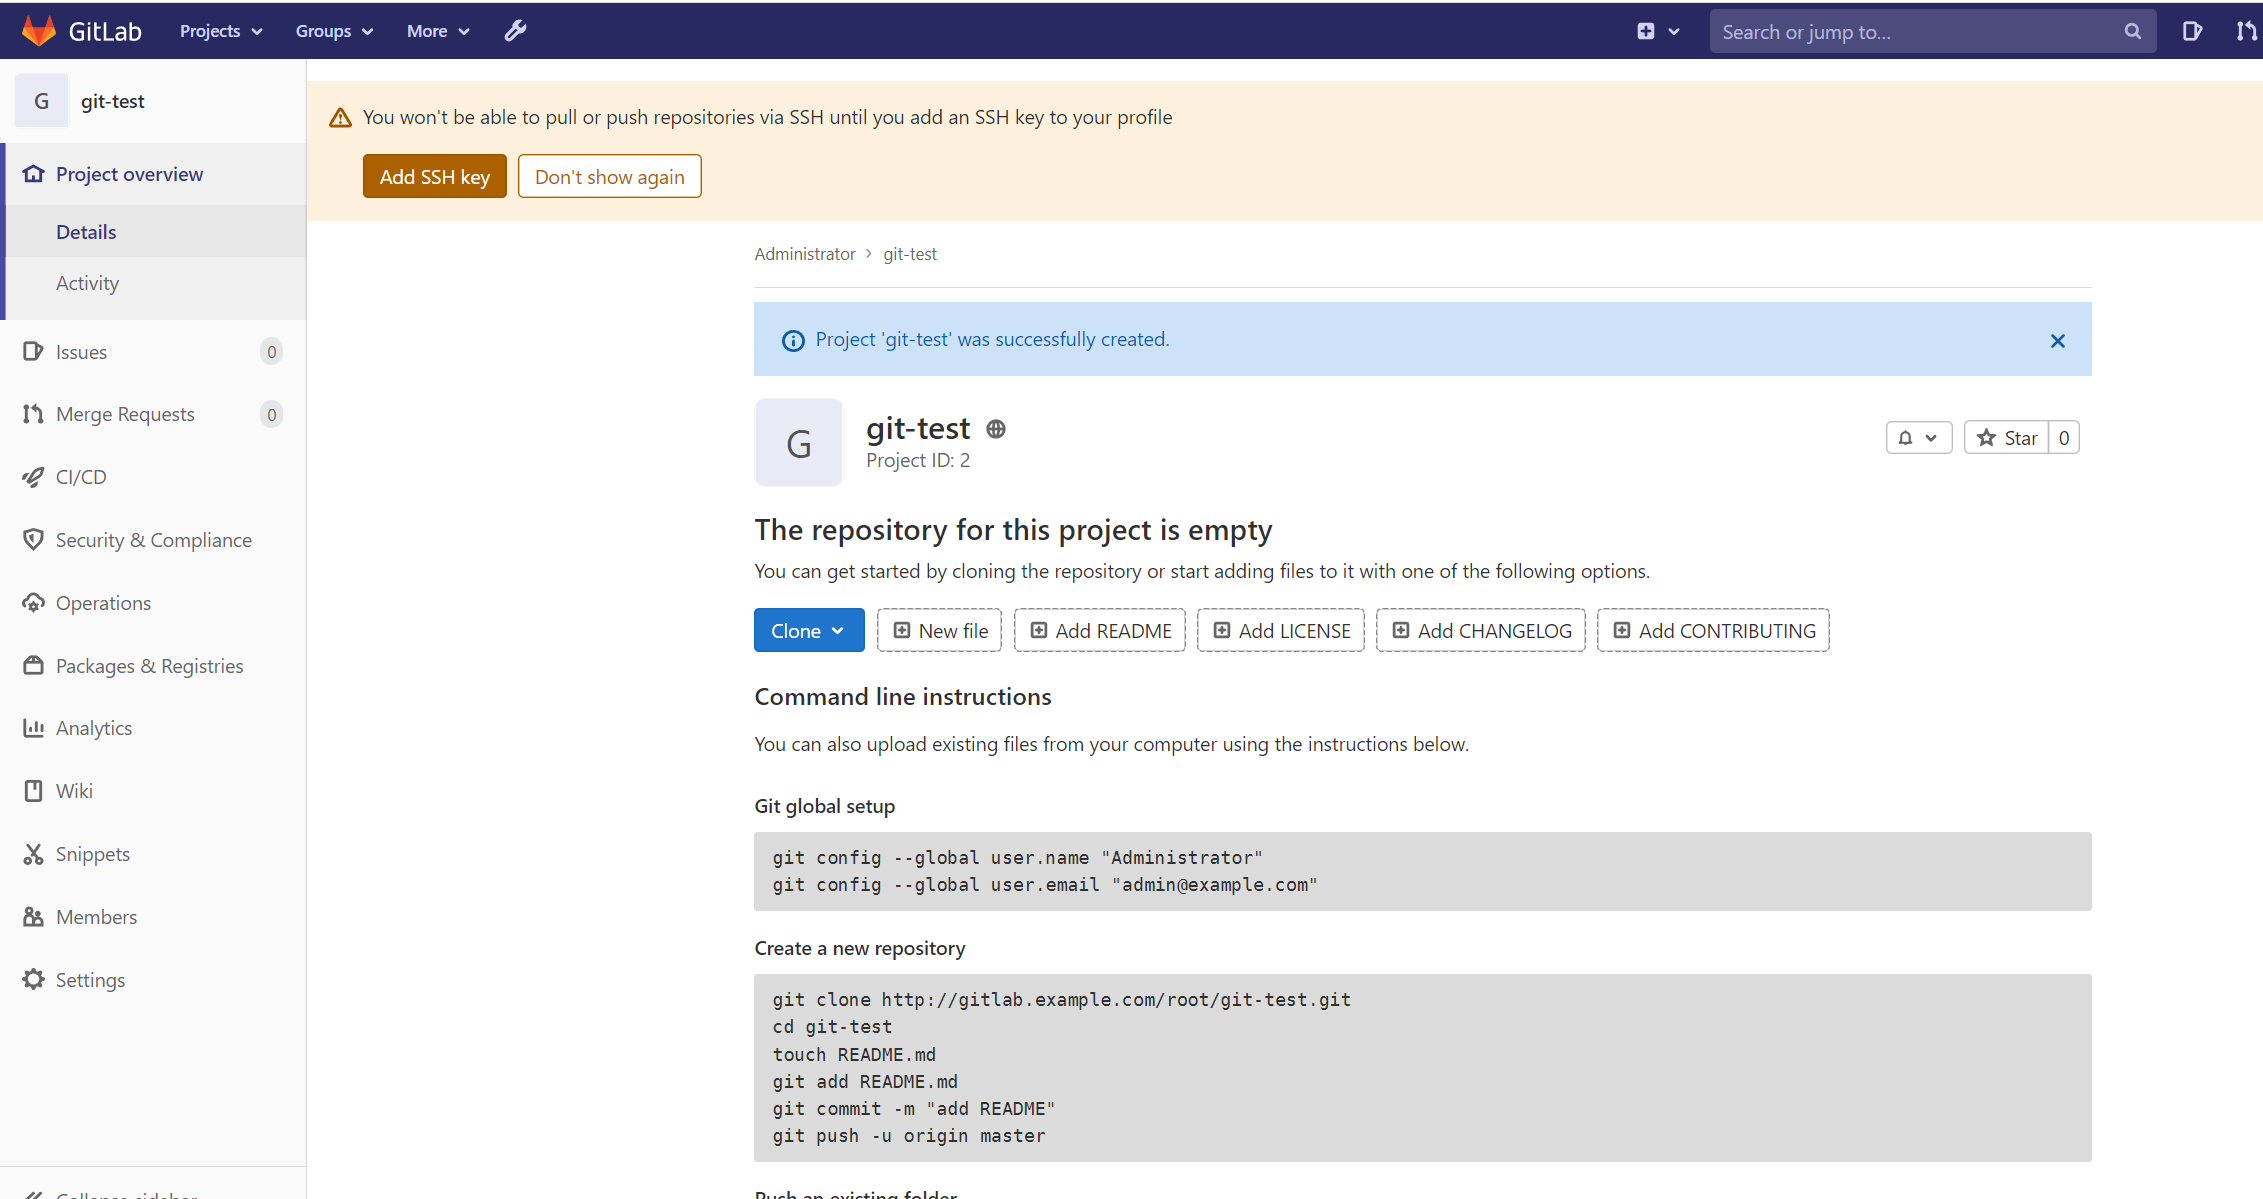This screenshot has height=1199, width=2263.
Task: Click the GitLab fox logo
Action: 39,31
